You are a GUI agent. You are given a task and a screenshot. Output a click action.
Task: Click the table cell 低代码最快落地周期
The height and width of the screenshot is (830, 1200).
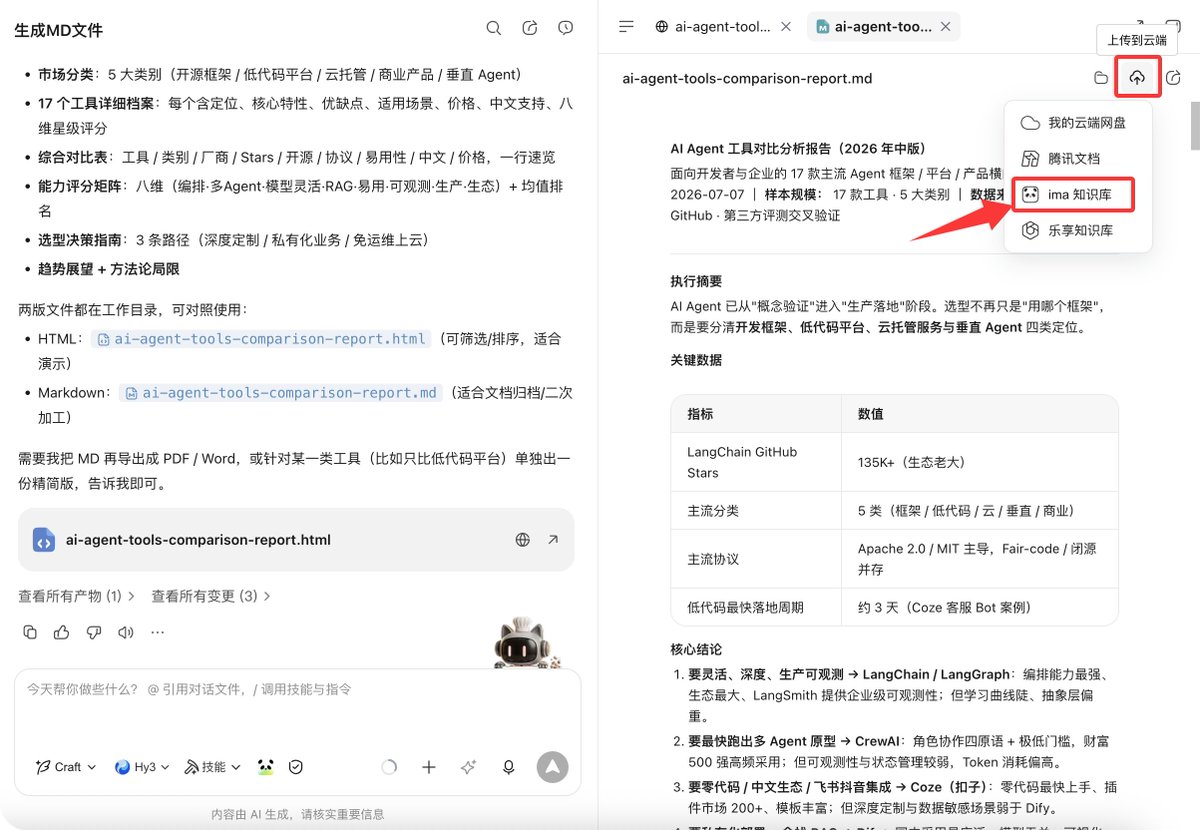(x=757, y=607)
